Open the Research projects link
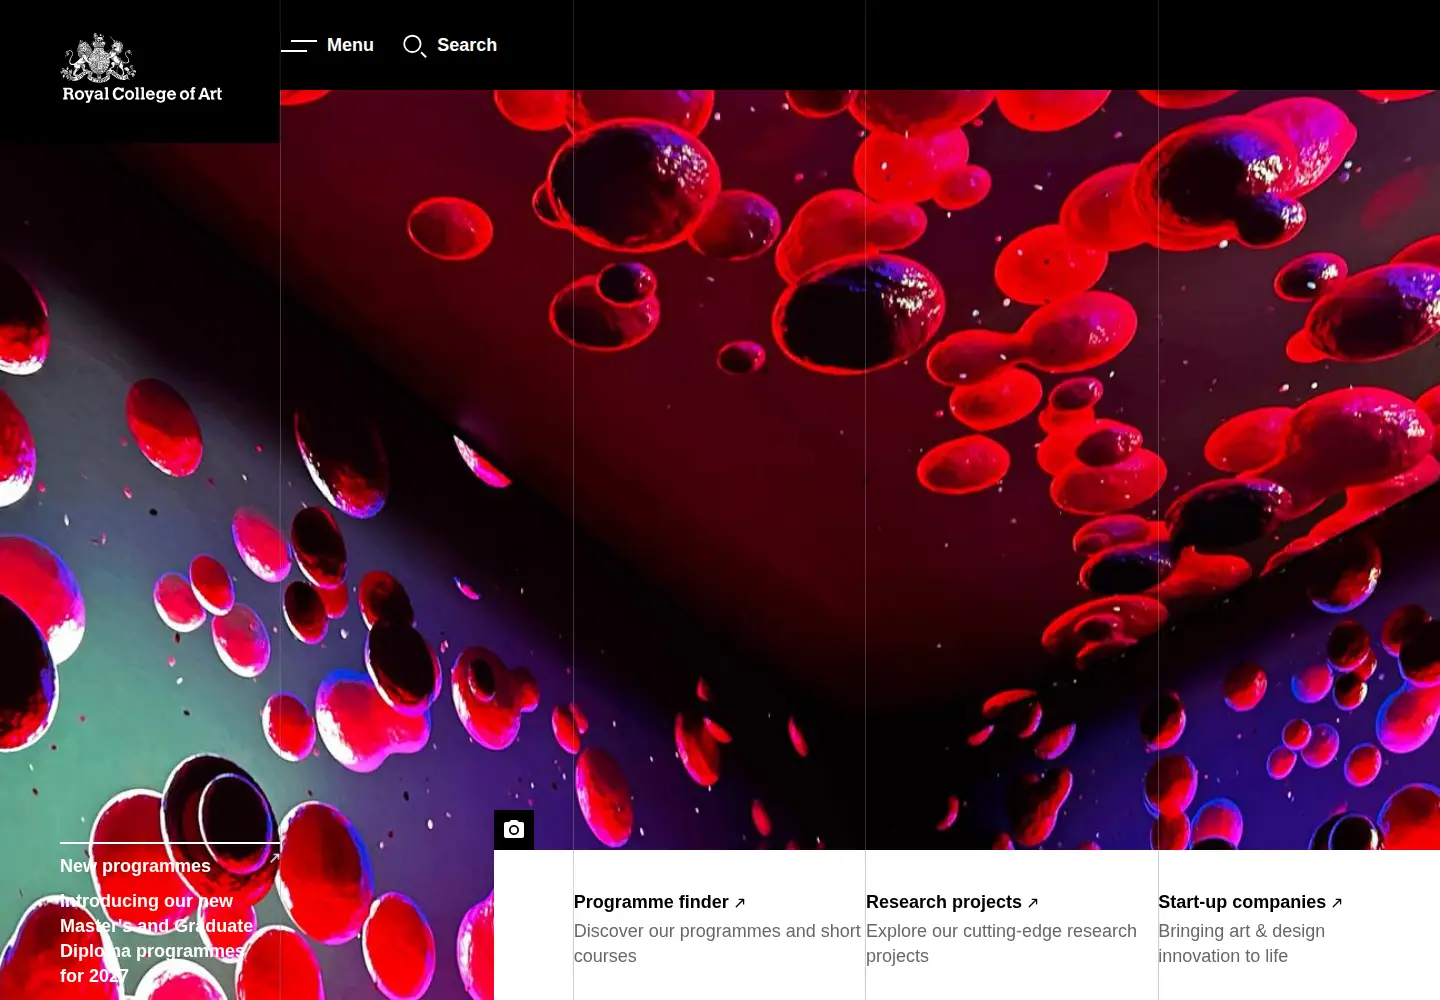 coord(944,902)
